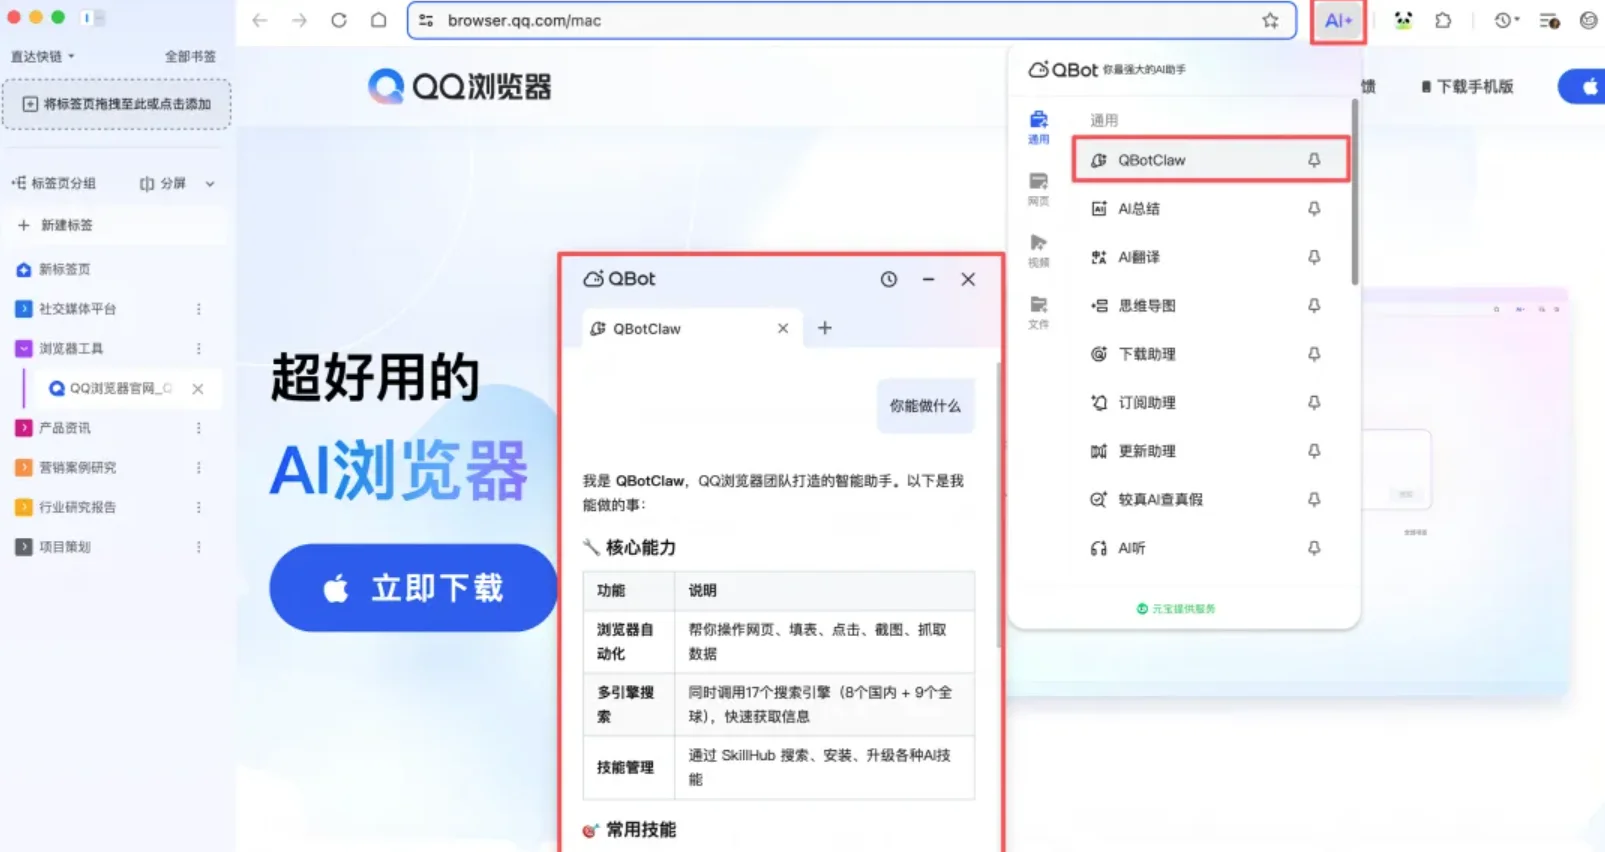Image resolution: width=1605 pixels, height=852 pixels.
Task: Pin the QBotClaw tool
Action: click(x=1314, y=160)
